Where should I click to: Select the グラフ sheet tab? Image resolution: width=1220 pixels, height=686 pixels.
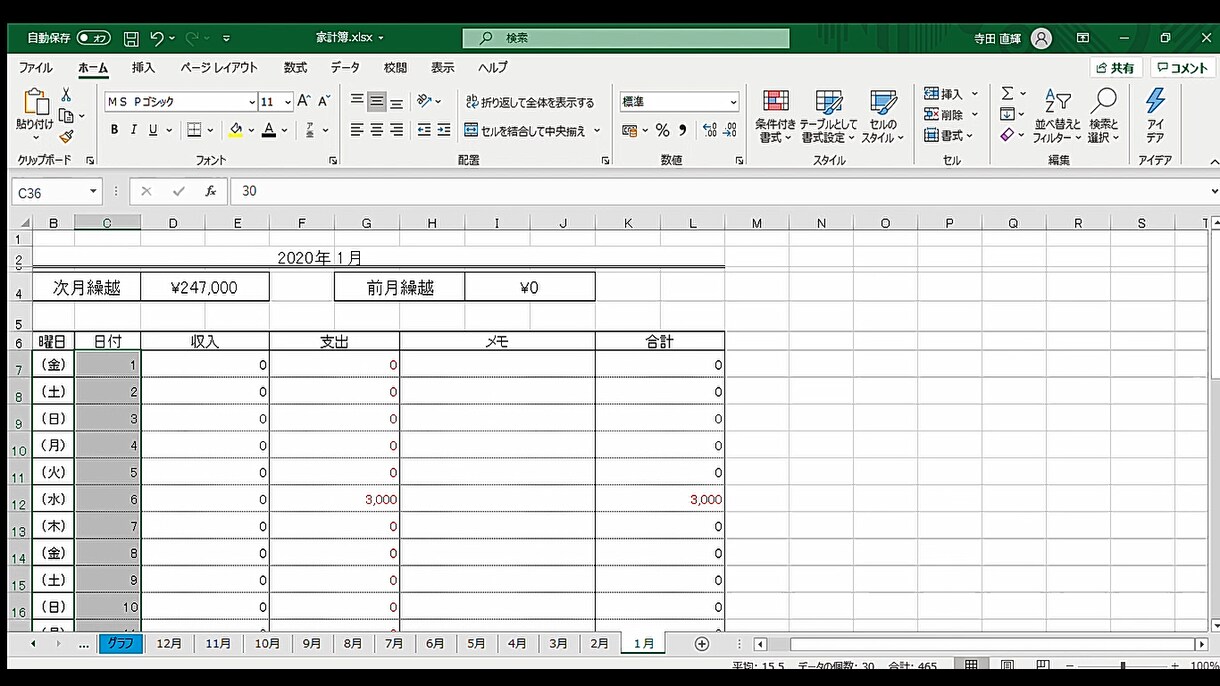pos(121,644)
